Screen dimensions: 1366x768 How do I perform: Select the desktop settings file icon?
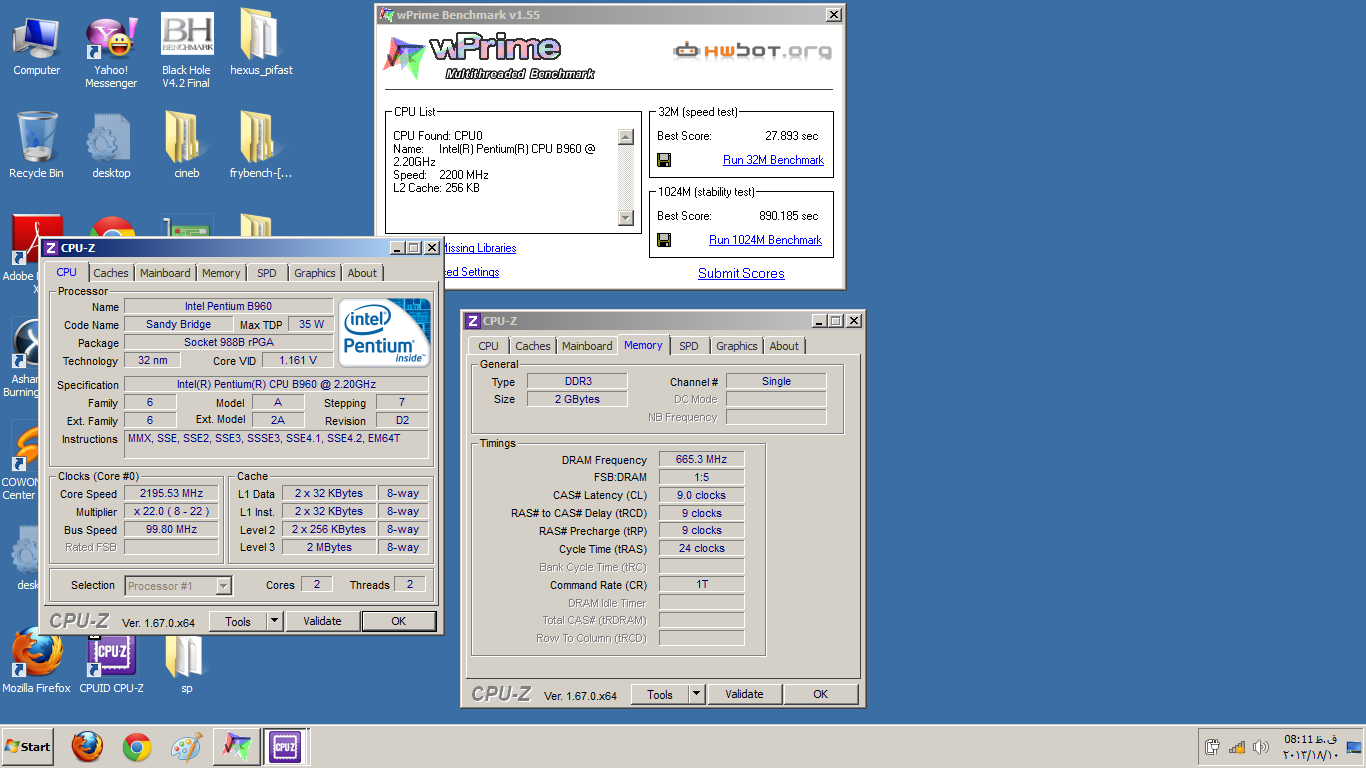click(x=111, y=146)
